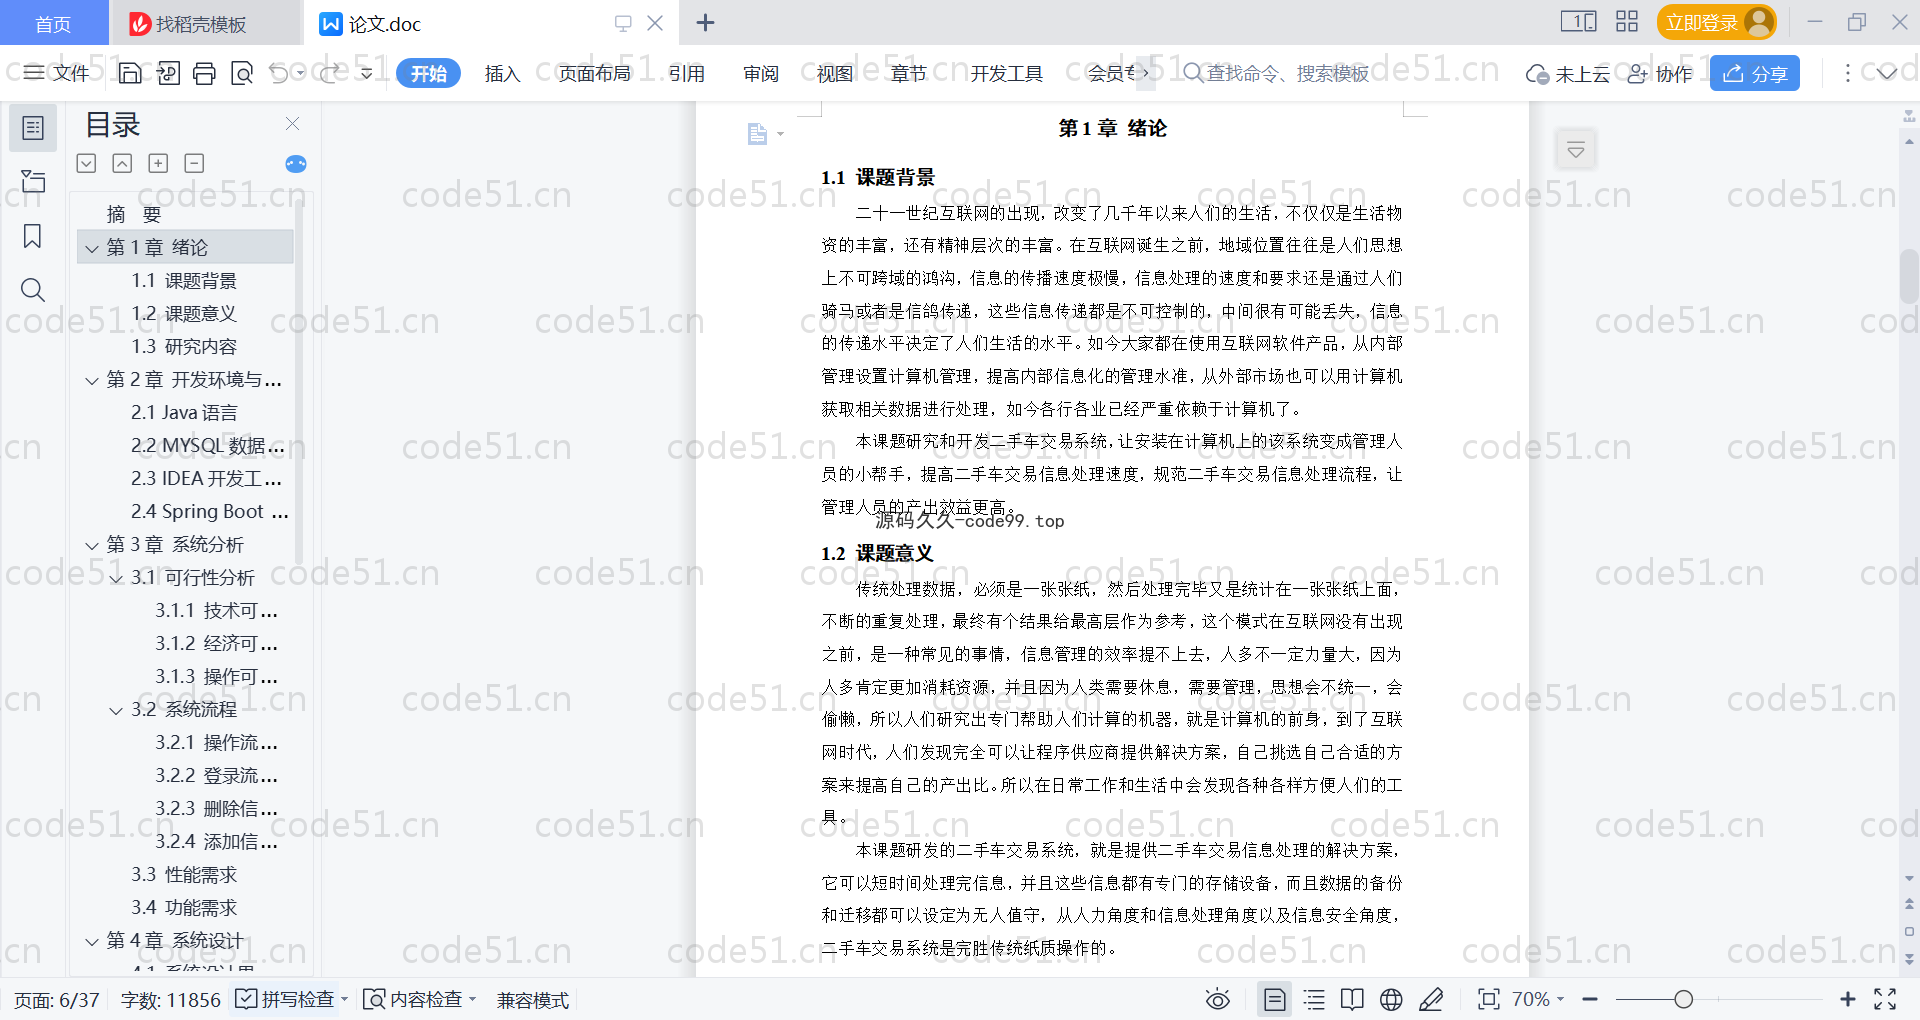Collapse the 第1章 绪论 tree node
Viewport: 1920px width, 1020px height.
[x=92, y=248]
